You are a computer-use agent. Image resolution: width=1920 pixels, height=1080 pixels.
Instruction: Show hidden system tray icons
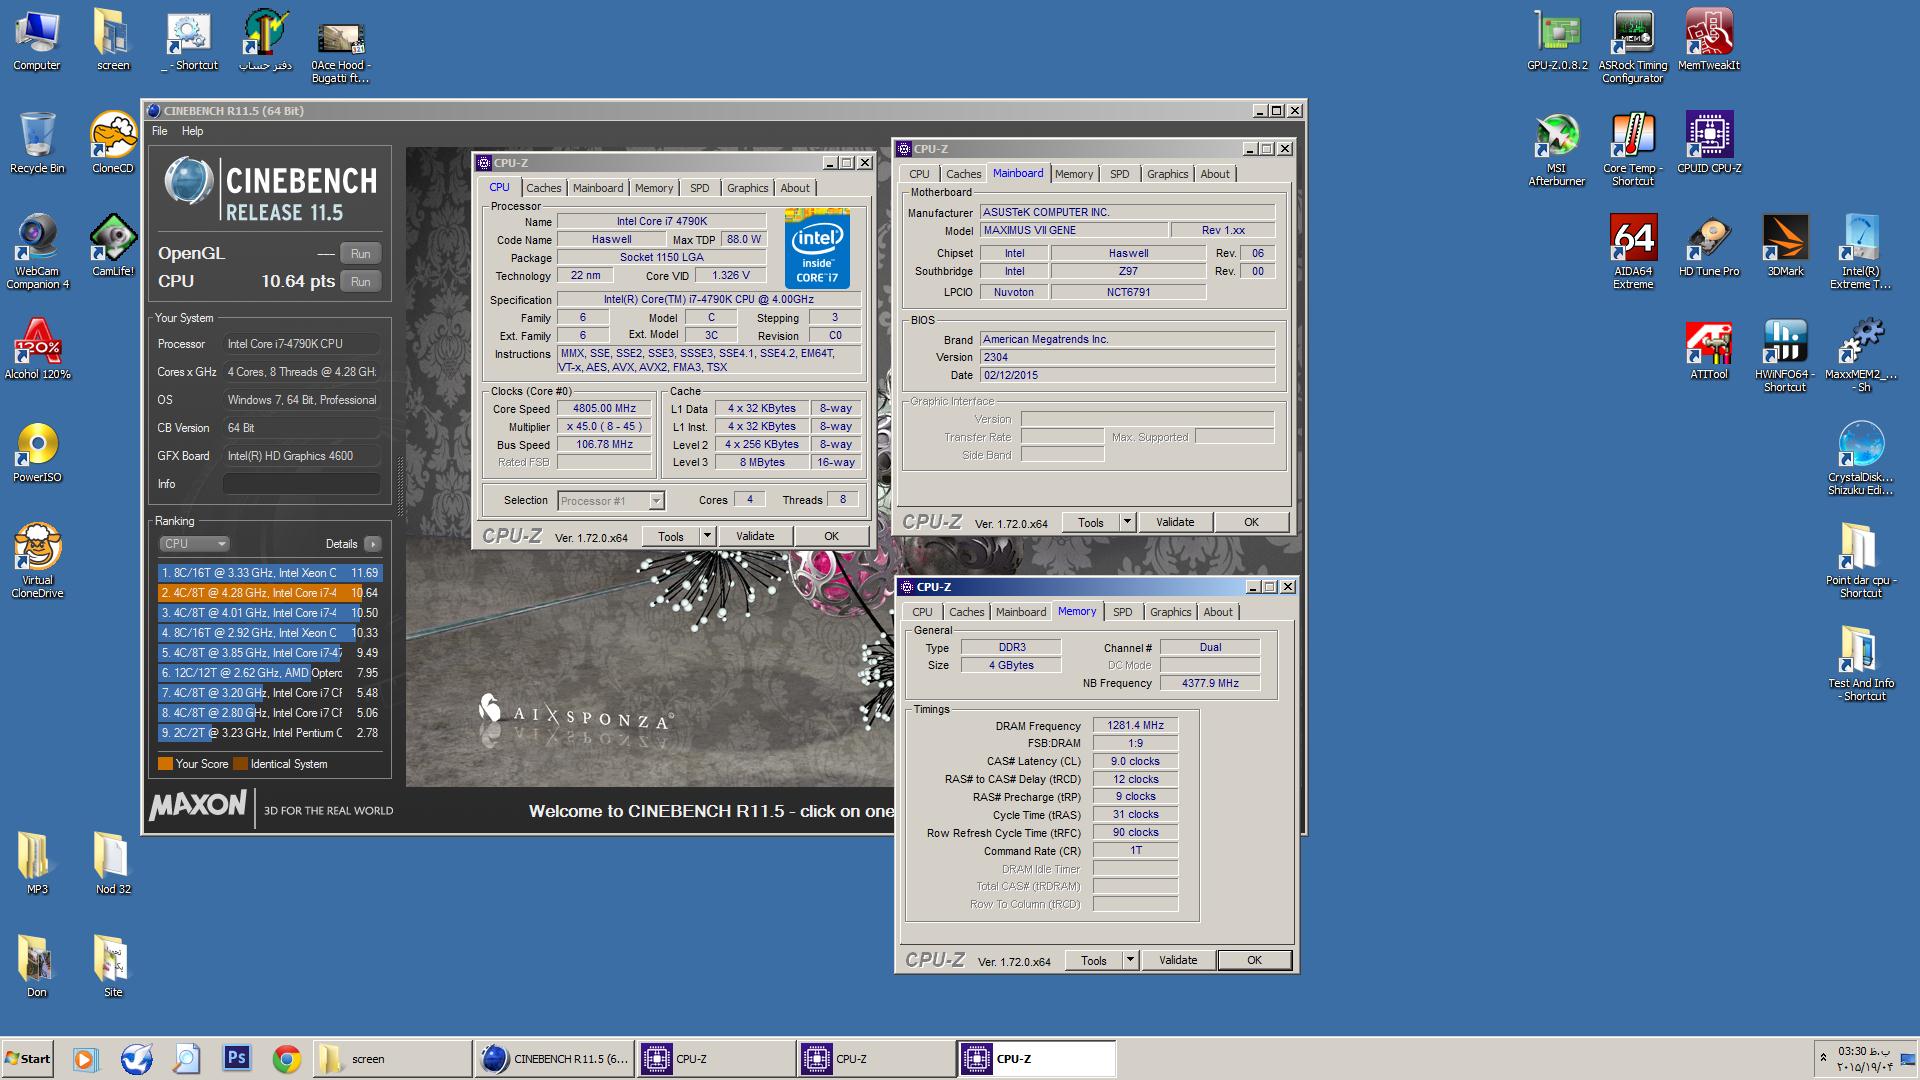pyautogui.click(x=1823, y=1057)
